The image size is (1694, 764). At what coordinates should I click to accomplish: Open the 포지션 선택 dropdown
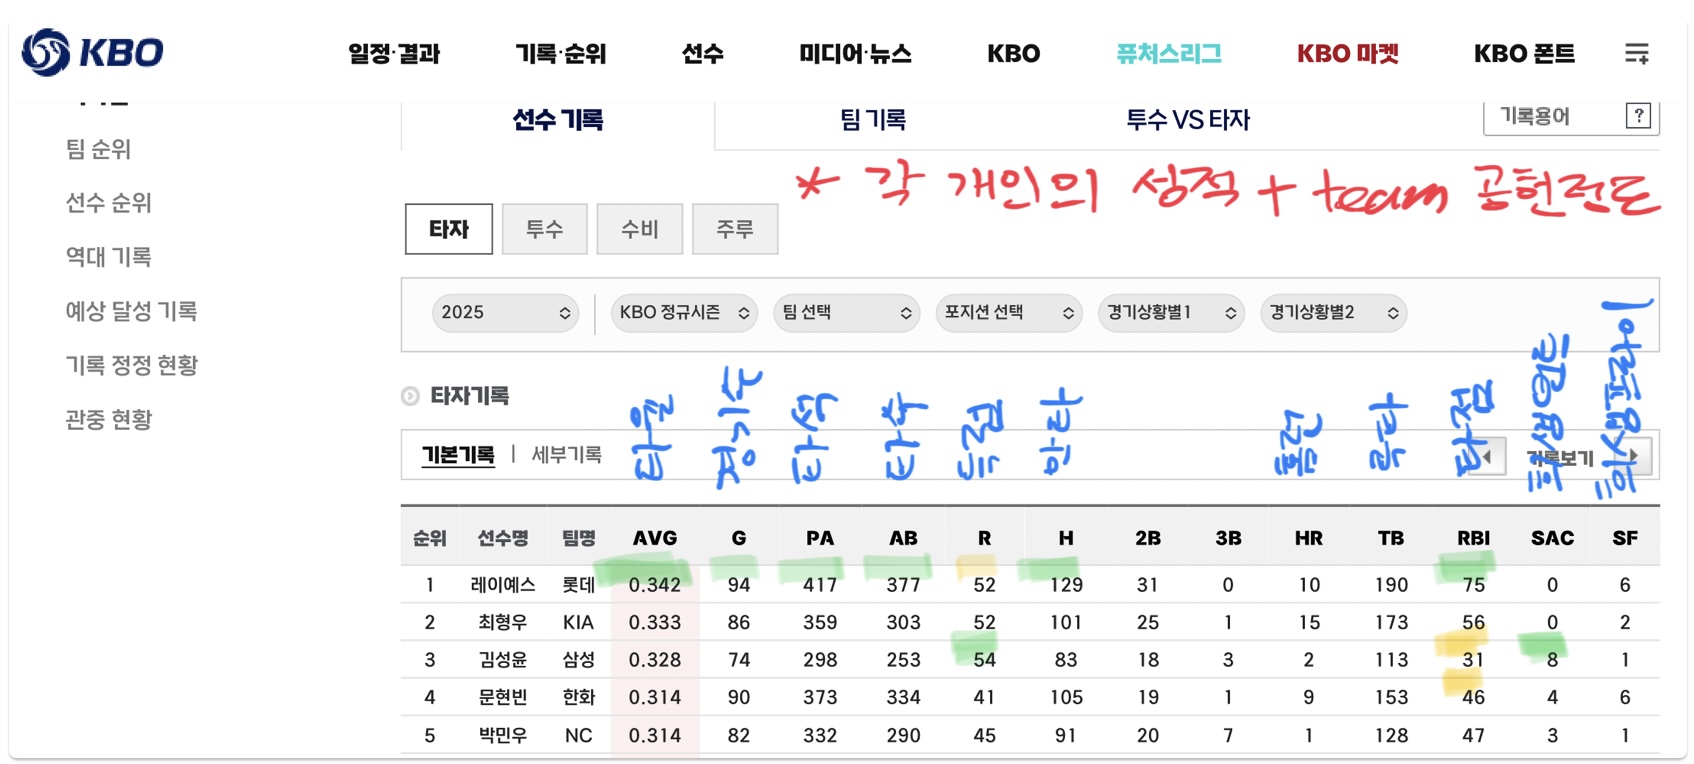point(1009,313)
